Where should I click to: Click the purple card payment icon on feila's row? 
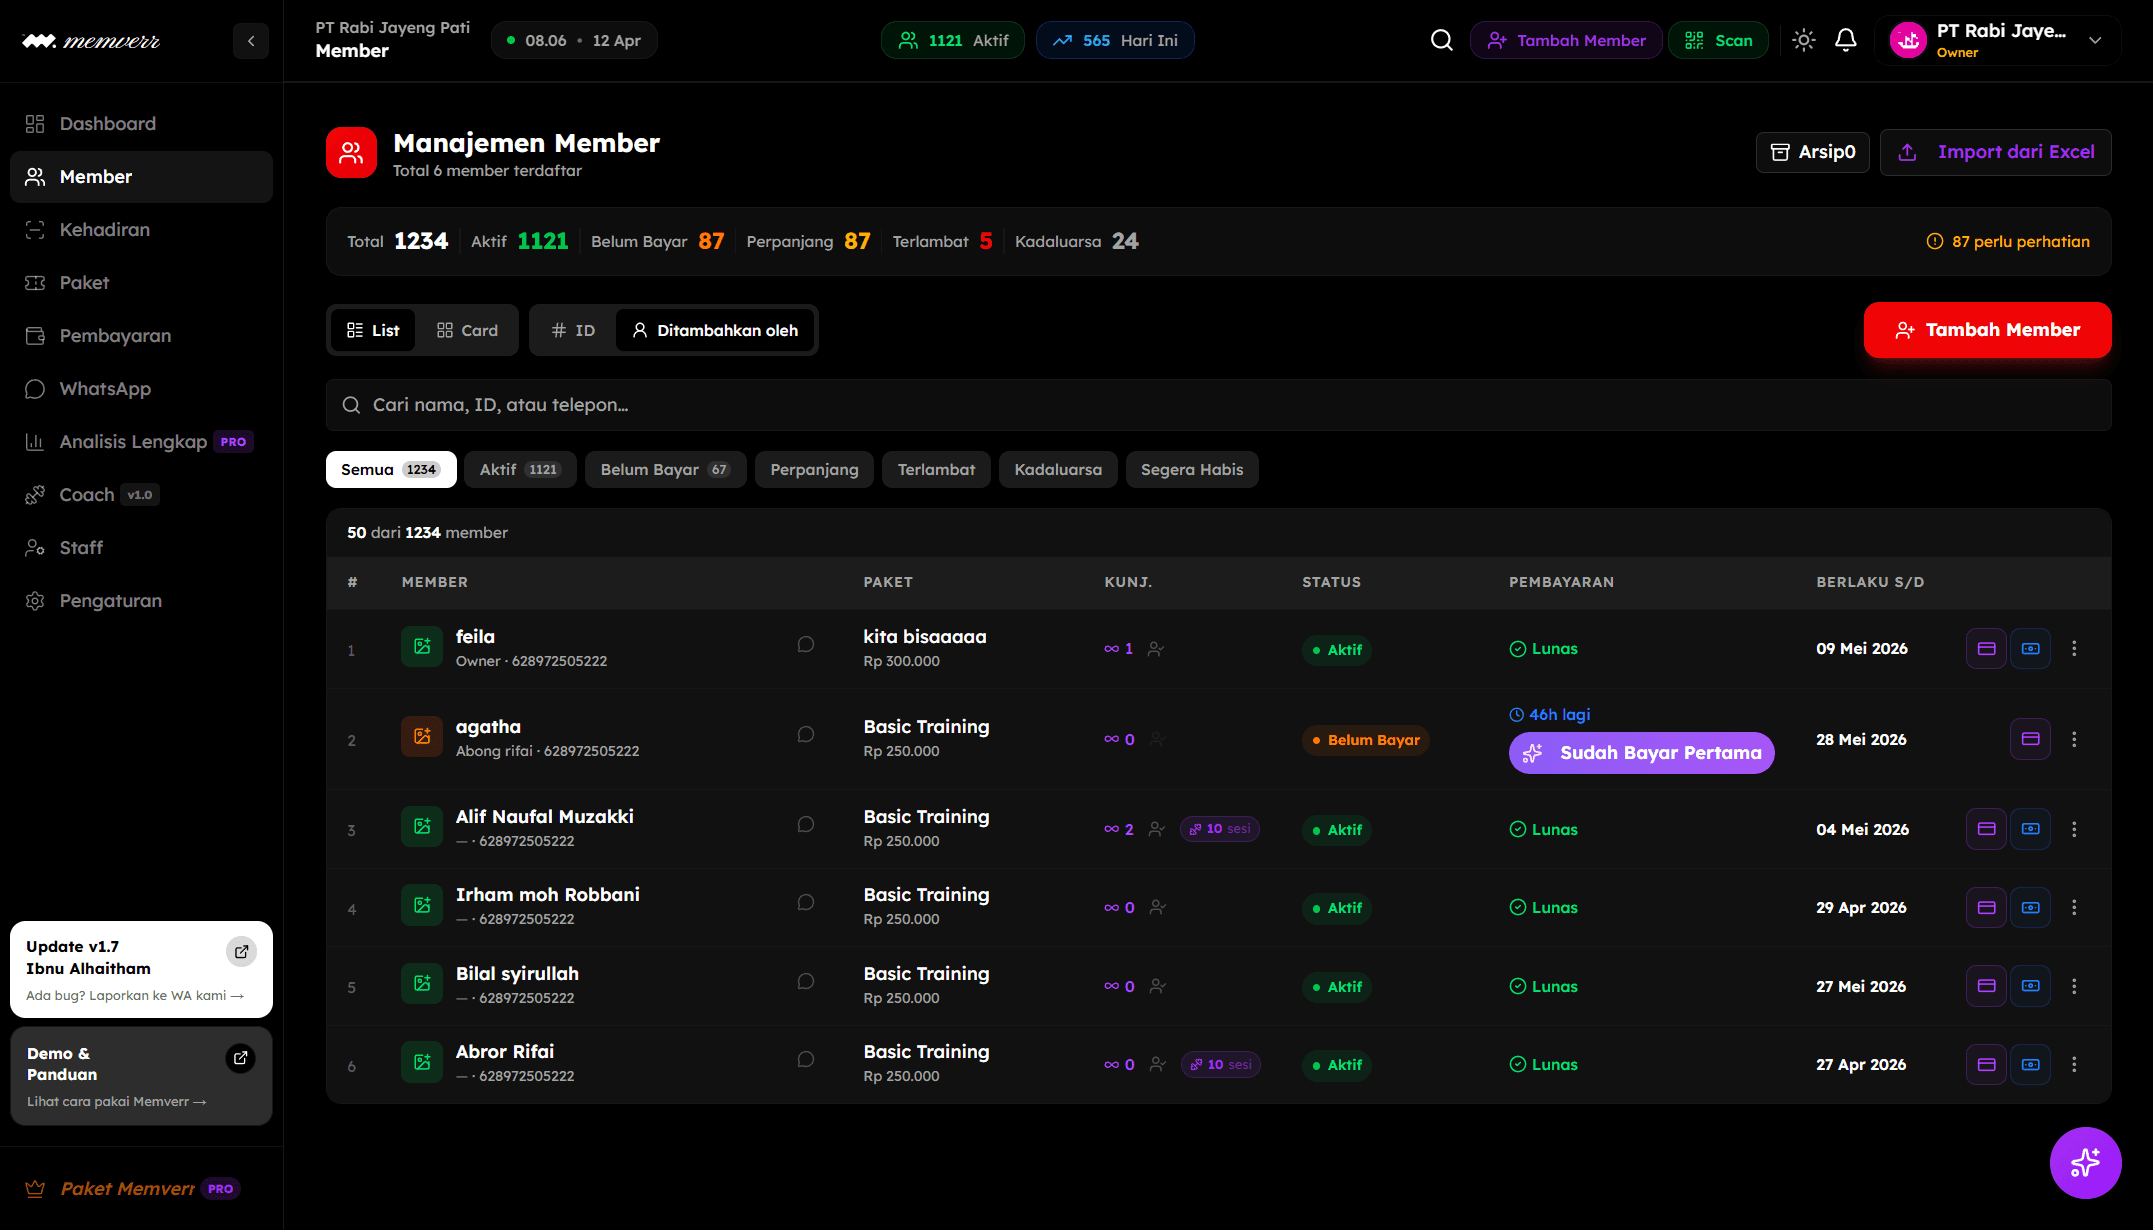tap(1986, 648)
